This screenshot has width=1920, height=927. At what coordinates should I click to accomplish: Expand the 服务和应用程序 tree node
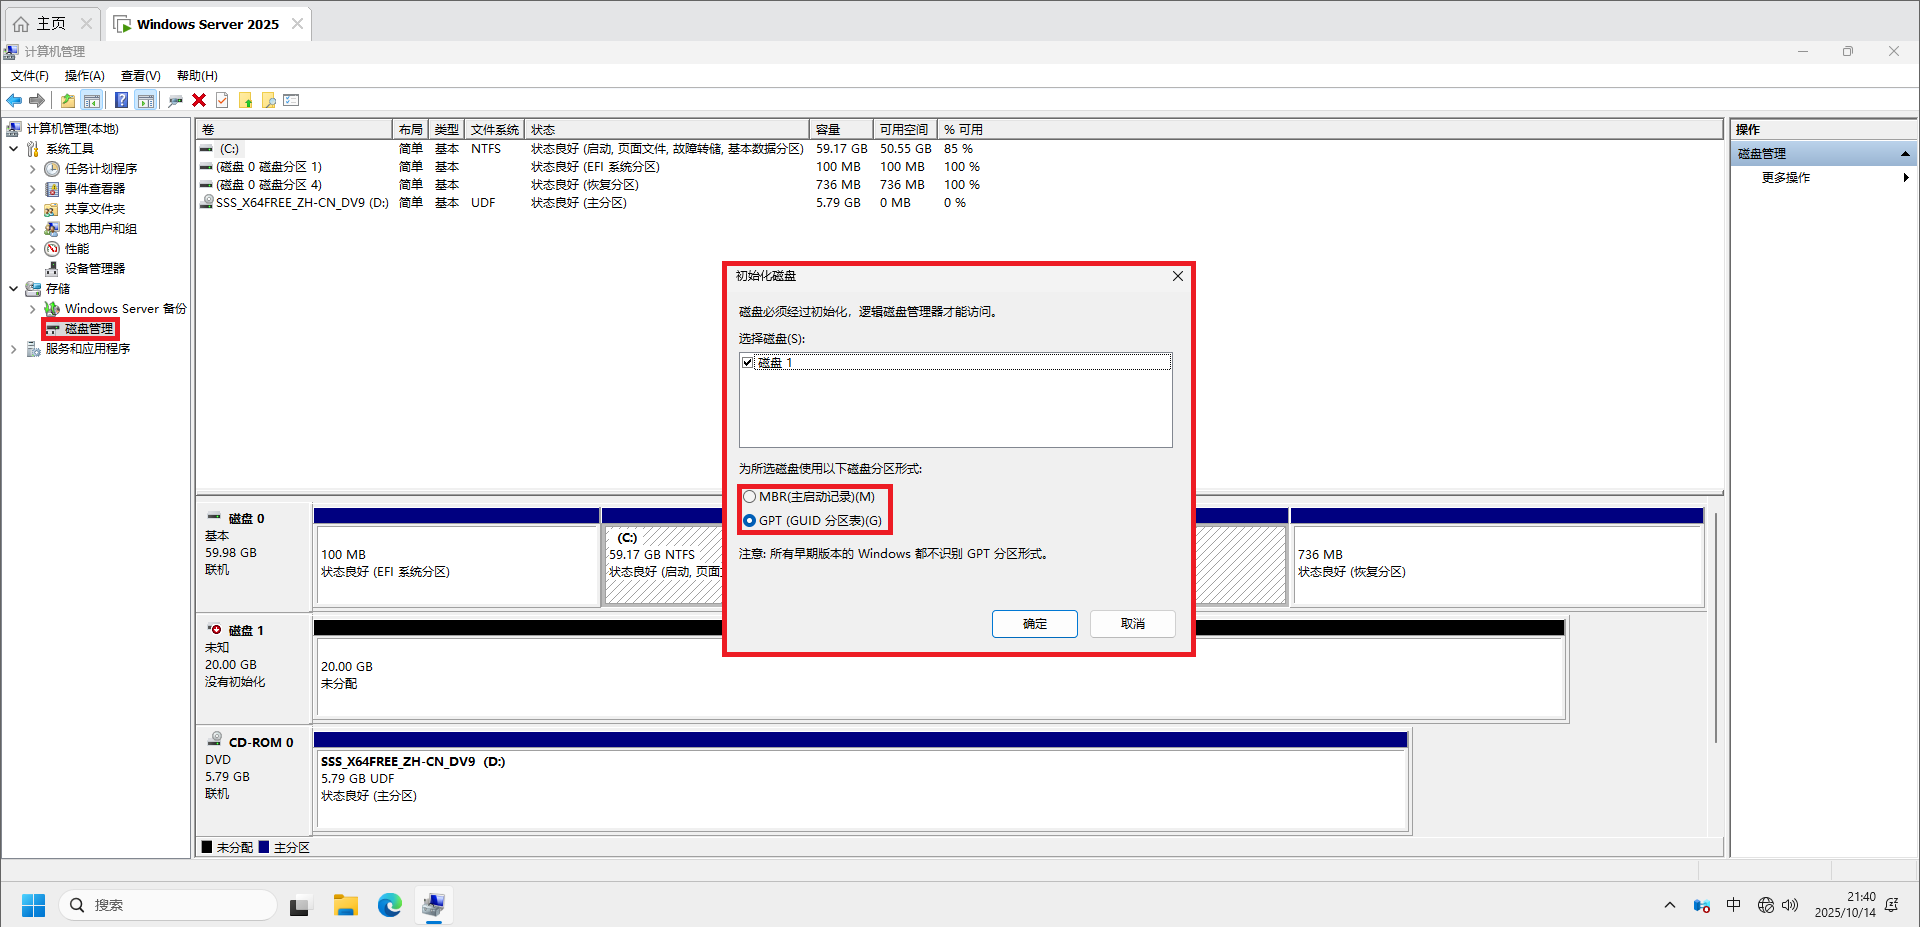[14, 349]
